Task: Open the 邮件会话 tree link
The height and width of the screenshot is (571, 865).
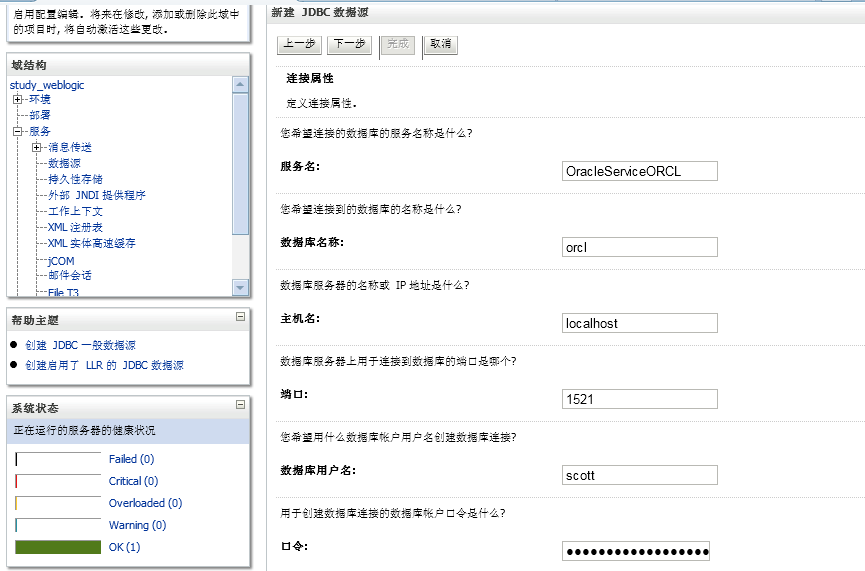Action: pos(70,275)
